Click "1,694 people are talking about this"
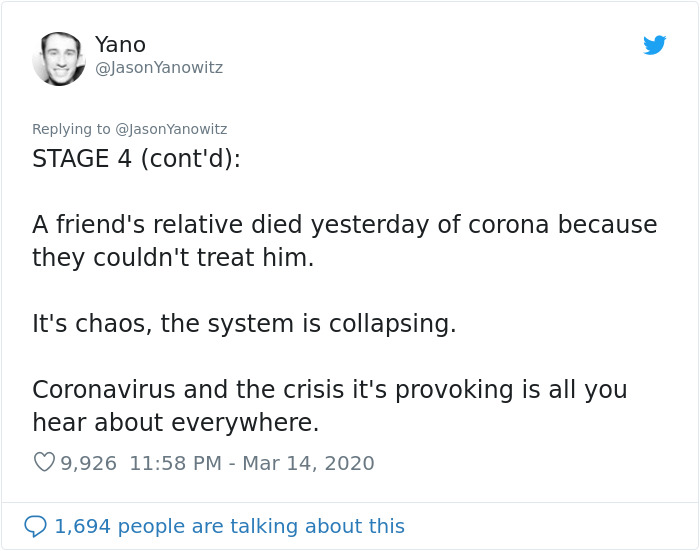The height and width of the screenshot is (551, 700). click(x=229, y=526)
